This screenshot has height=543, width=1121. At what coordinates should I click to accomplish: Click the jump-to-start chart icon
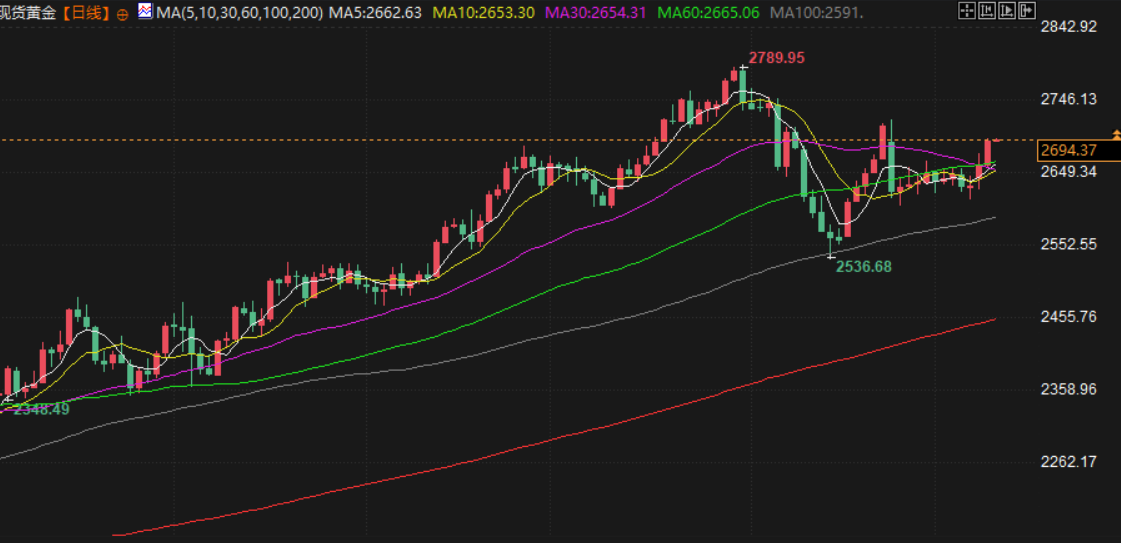click(987, 11)
